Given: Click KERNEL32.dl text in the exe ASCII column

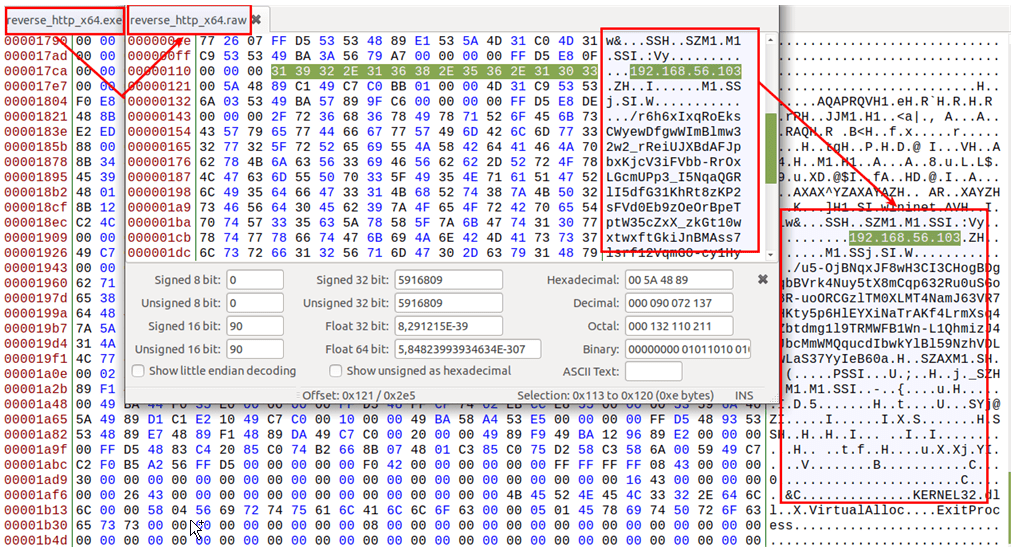Looking at the screenshot, I should [x=957, y=495].
